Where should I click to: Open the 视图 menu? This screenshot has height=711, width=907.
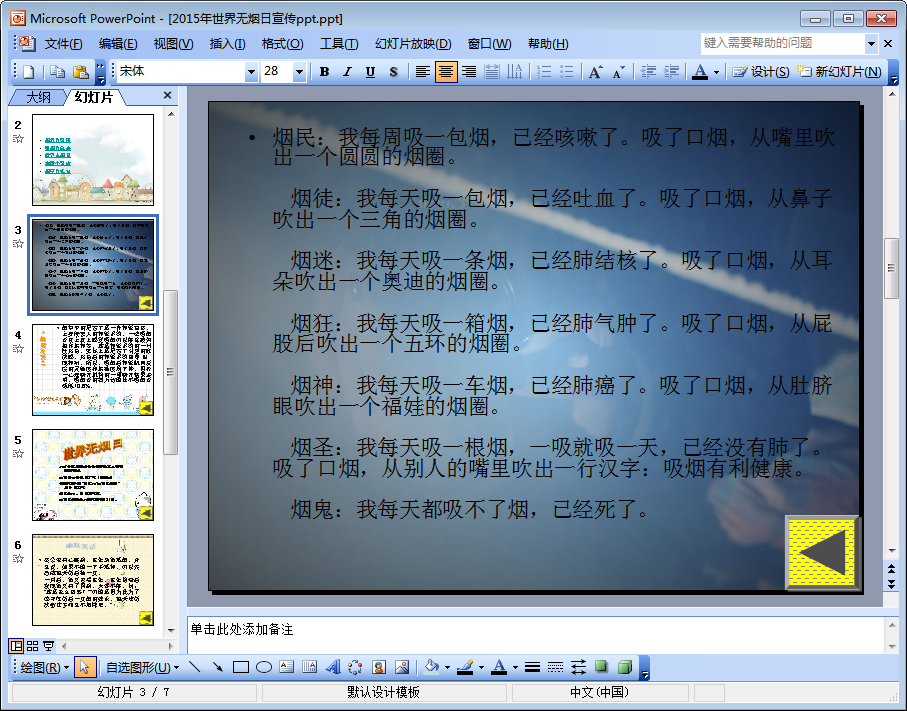tap(173, 44)
